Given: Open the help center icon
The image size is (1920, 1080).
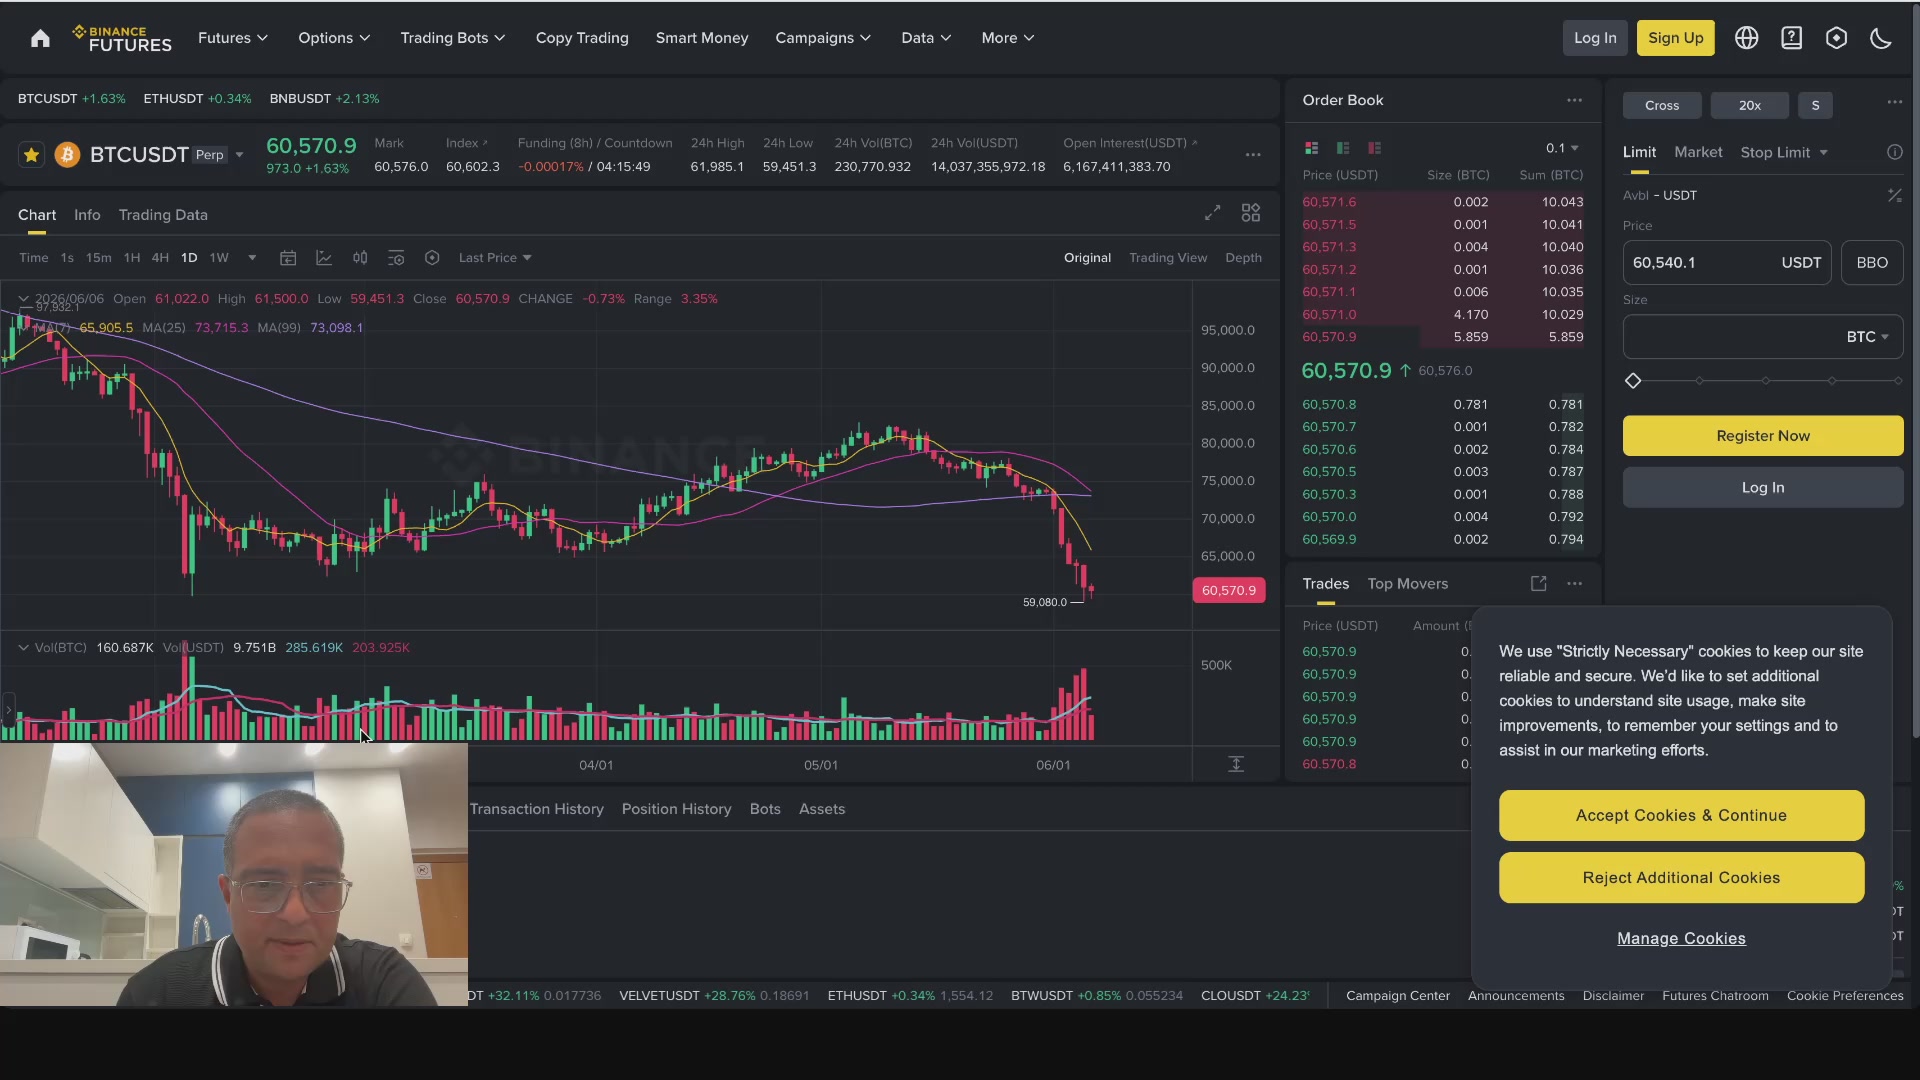Looking at the screenshot, I should 1791,38.
